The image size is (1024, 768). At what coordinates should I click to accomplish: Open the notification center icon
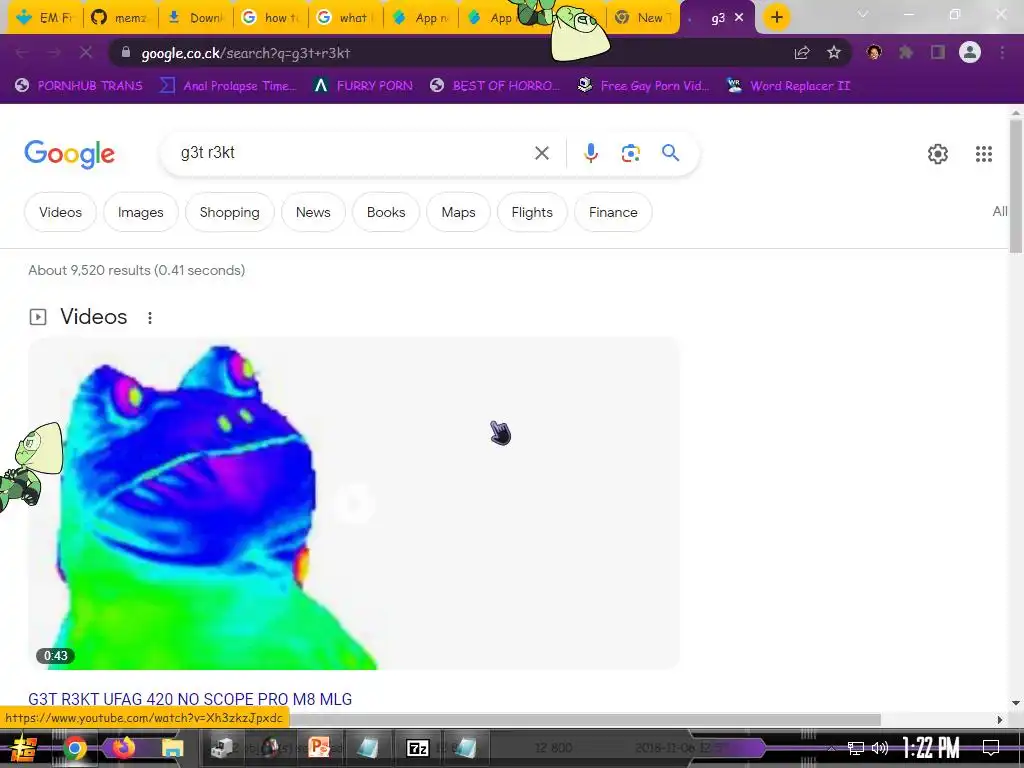pos(991,748)
